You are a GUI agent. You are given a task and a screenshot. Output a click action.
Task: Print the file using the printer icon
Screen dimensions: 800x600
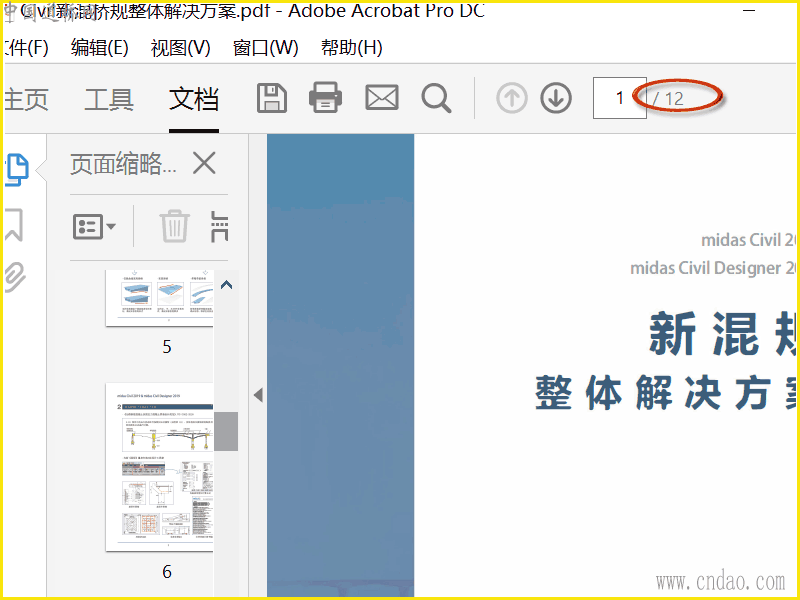point(326,97)
